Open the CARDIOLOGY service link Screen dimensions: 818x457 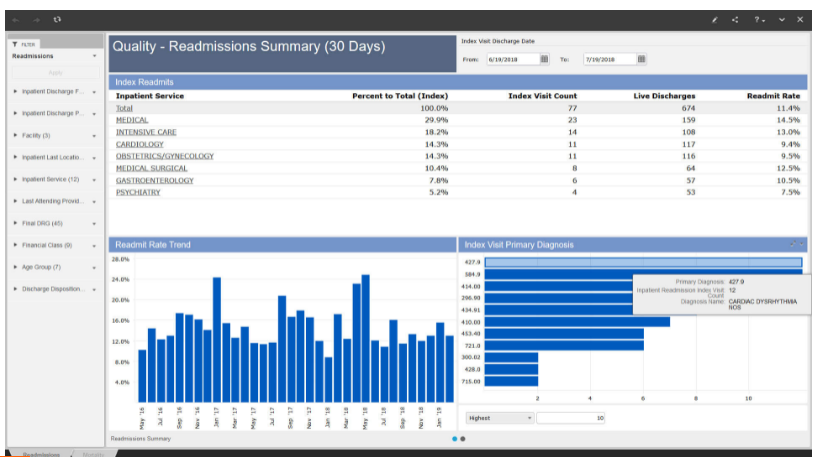[138, 144]
